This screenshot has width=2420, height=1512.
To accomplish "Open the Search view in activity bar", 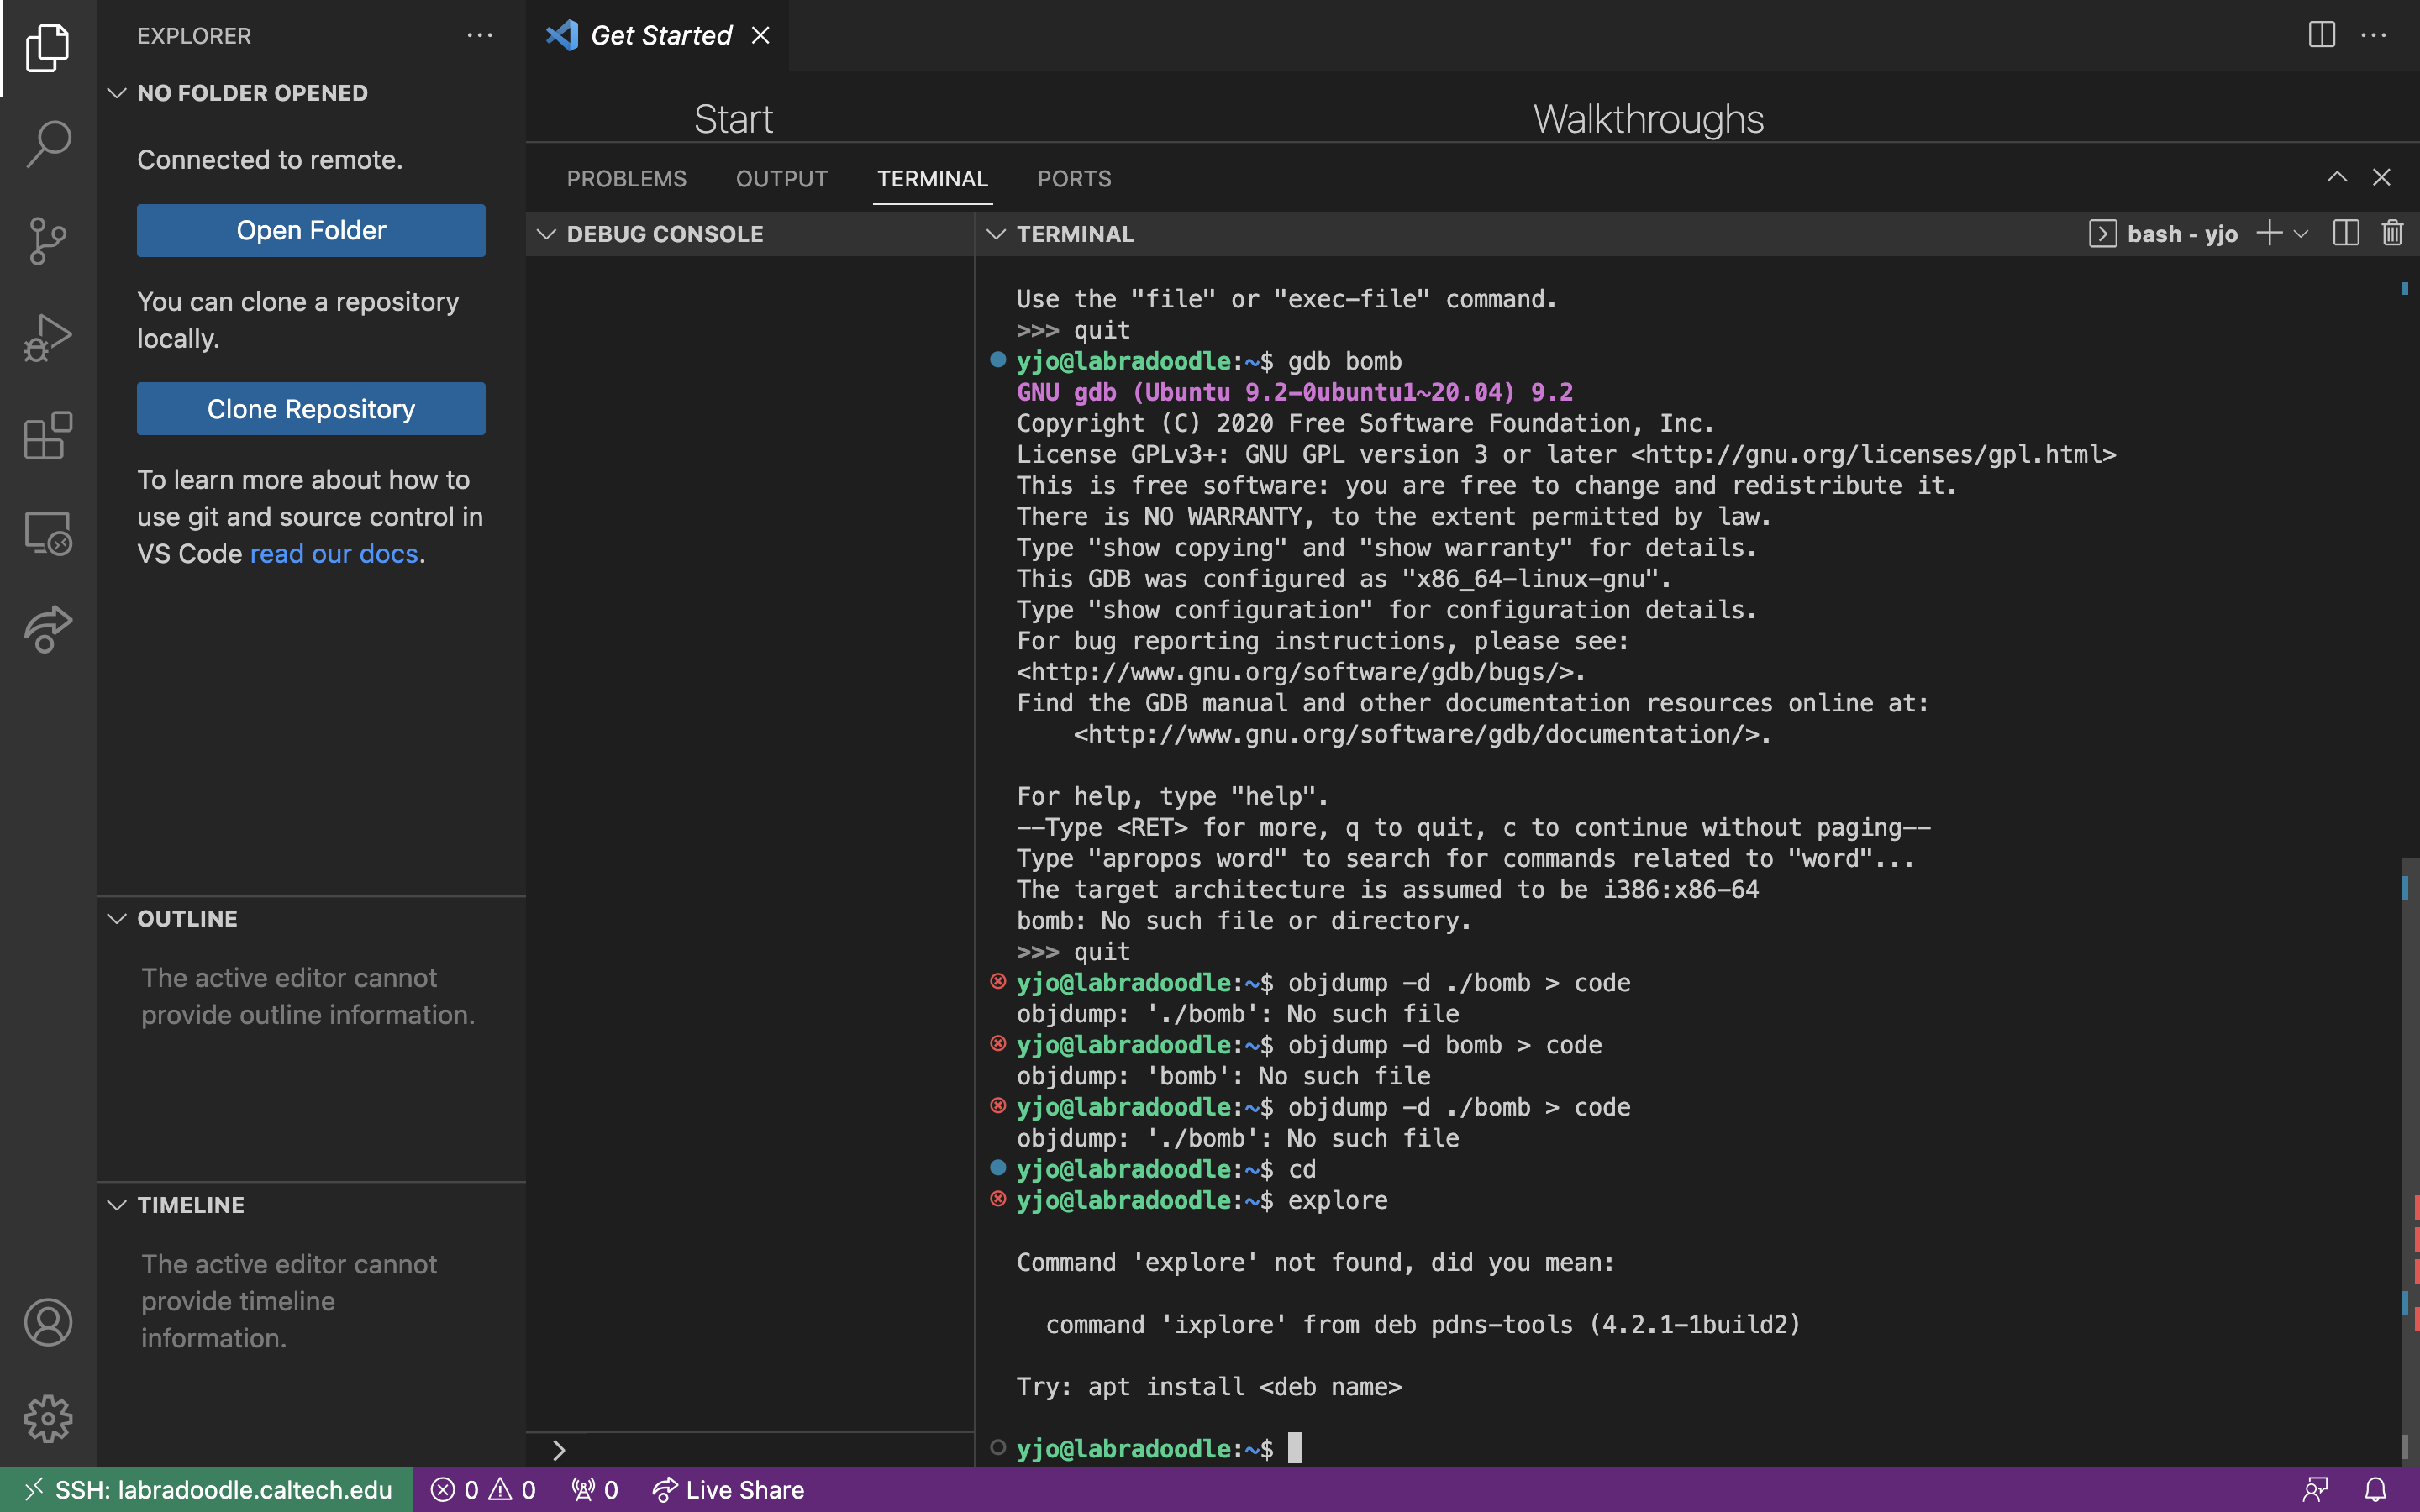I will coord(48,144).
